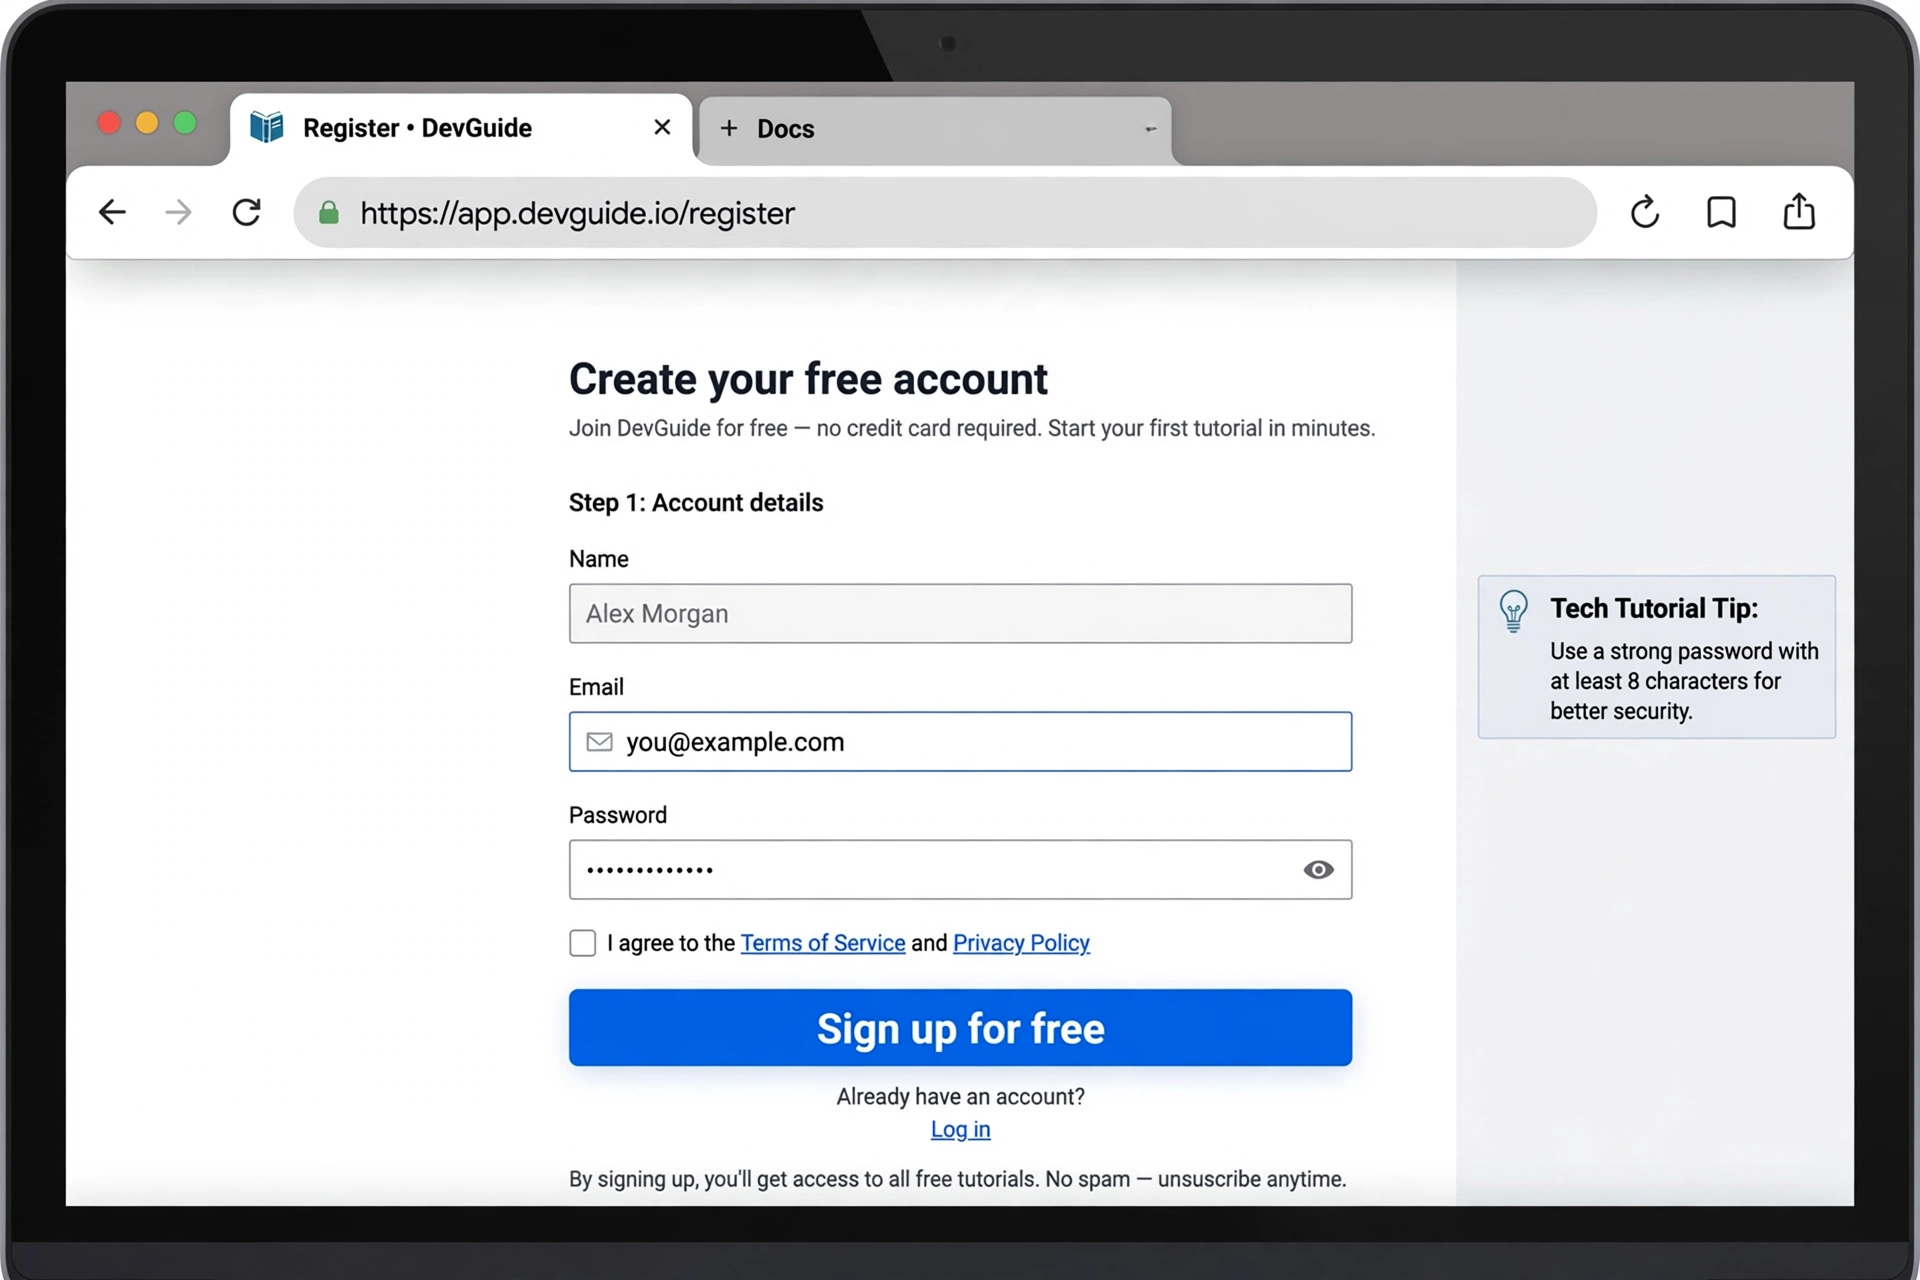
Task: Click the DevGuide book favicon in tab
Action: click(267, 127)
